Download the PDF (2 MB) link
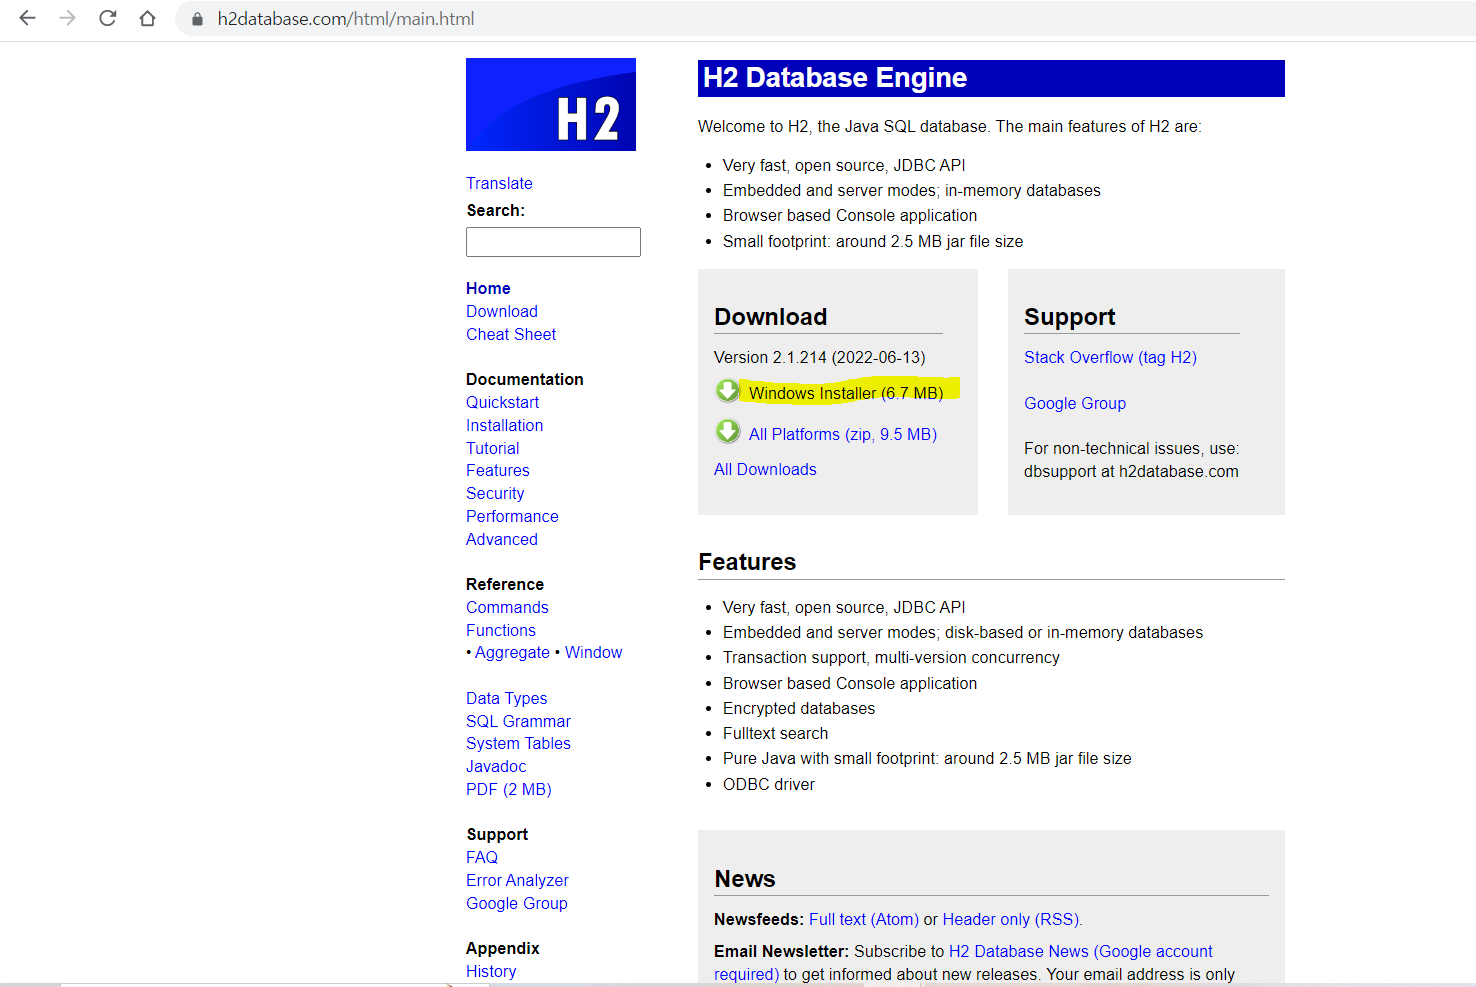The image size is (1476, 987). [x=509, y=789]
